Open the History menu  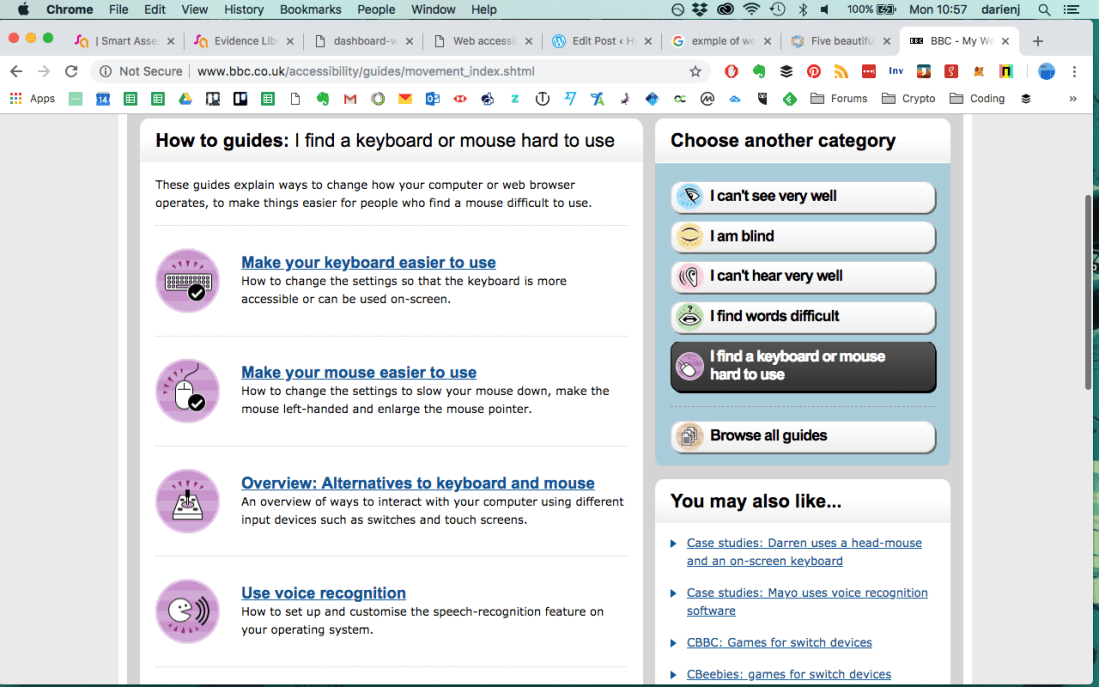pos(243,10)
